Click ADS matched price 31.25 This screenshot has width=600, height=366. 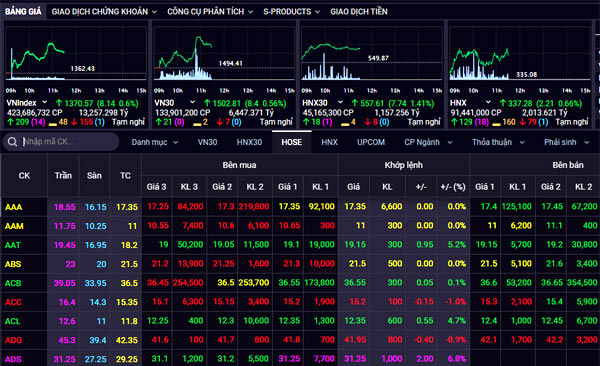[355, 359]
